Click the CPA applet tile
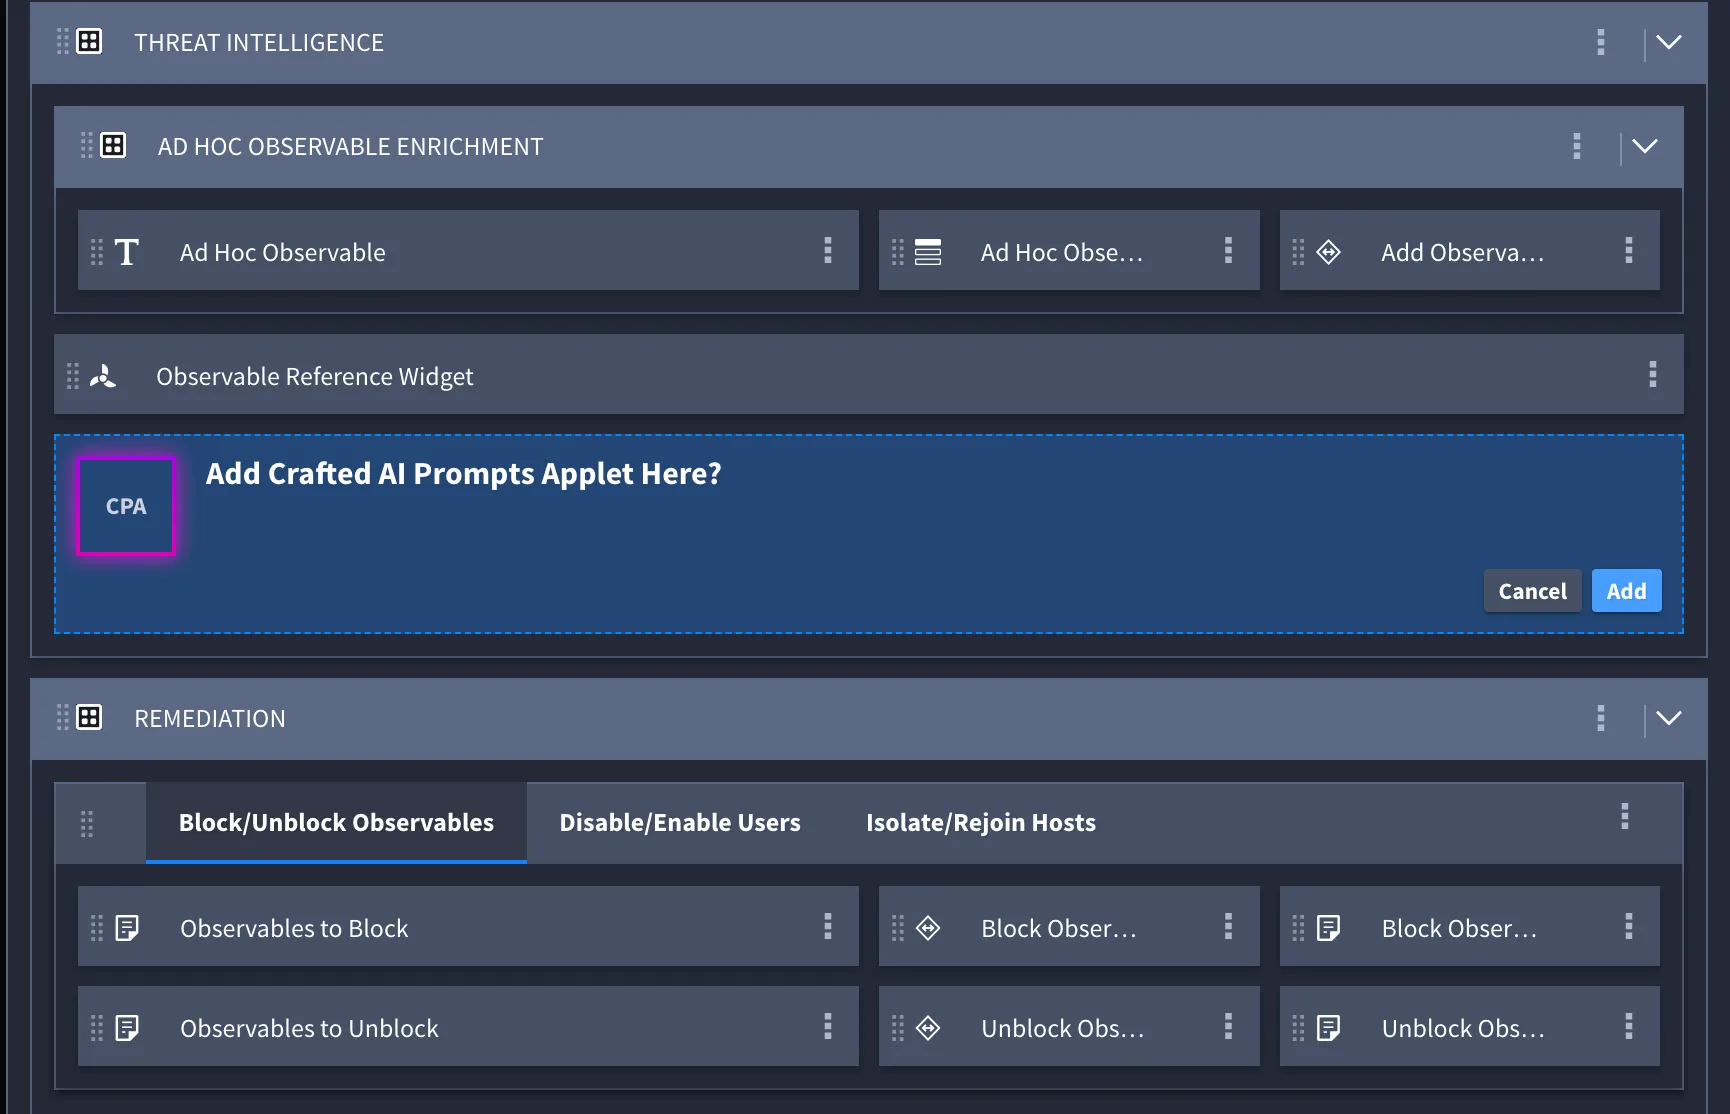1730x1114 pixels. click(126, 506)
